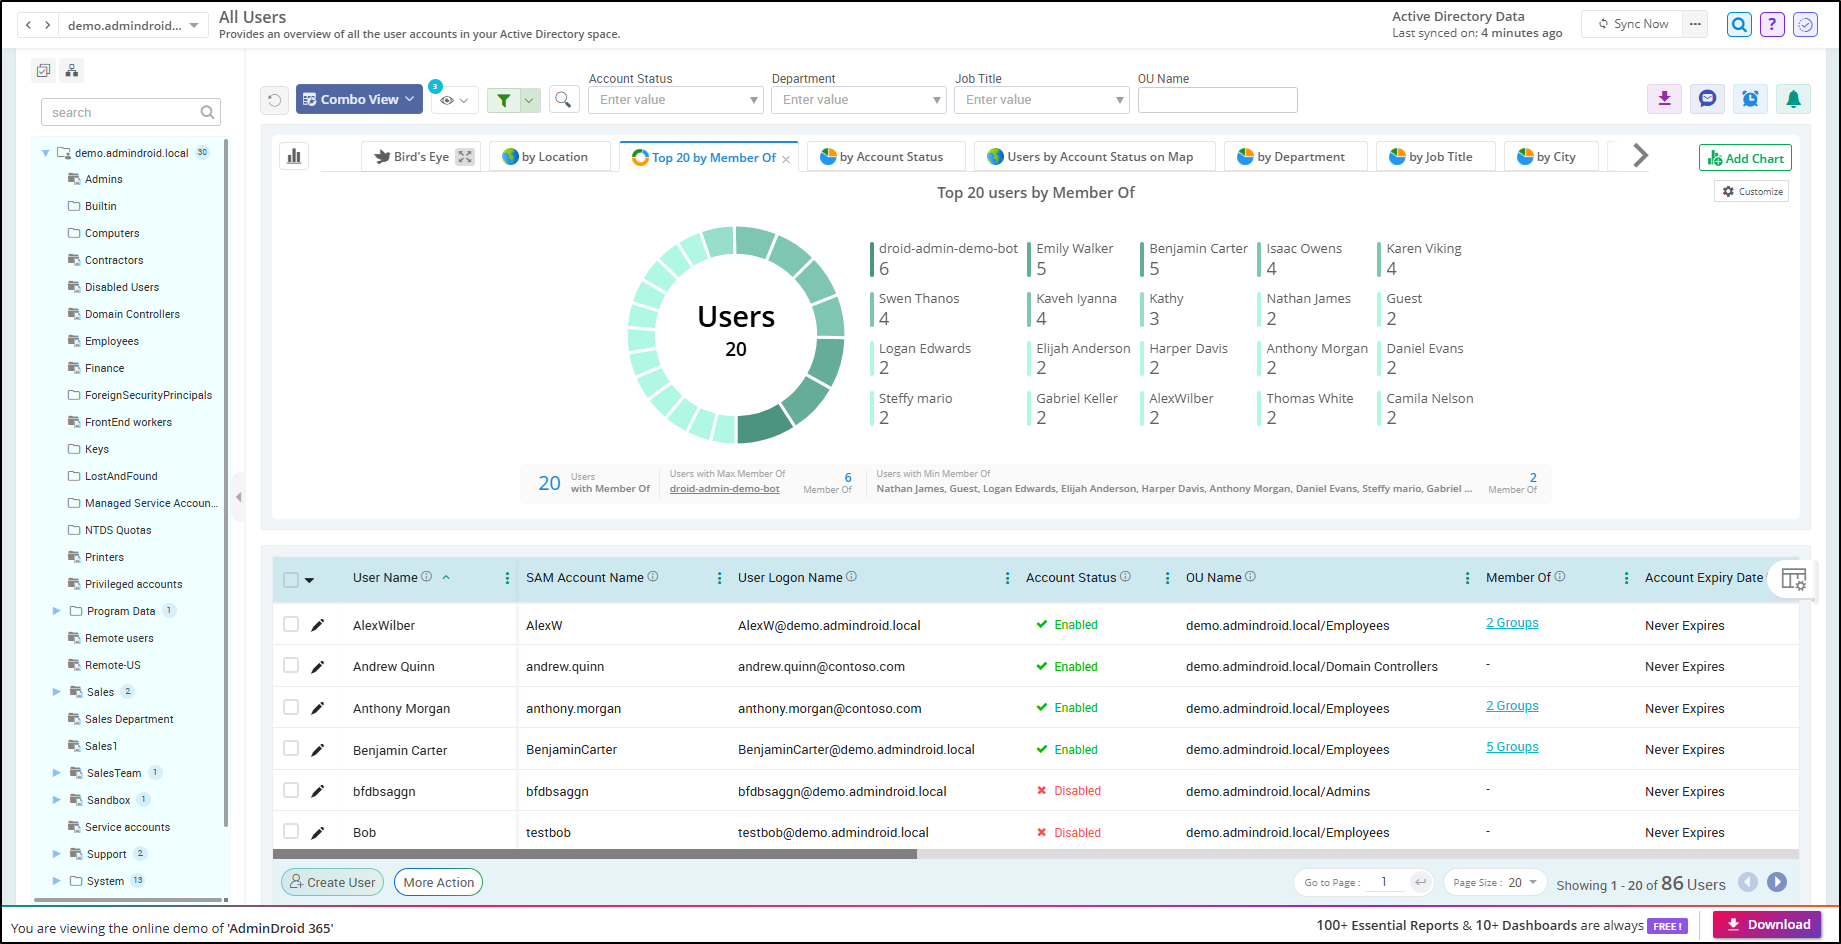Click the blue search icon at top right
The width and height of the screenshot is (1841, 944).
pyautogui.click(x=1739, y=24)
